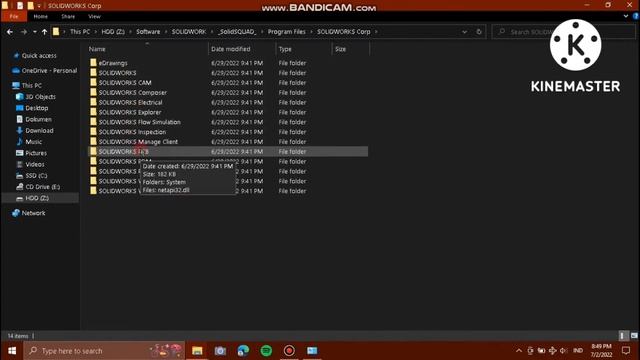Open Desktop in navigation pane
Image resolution: width=640 pixels, height=360 pixels.
[32, 108]
